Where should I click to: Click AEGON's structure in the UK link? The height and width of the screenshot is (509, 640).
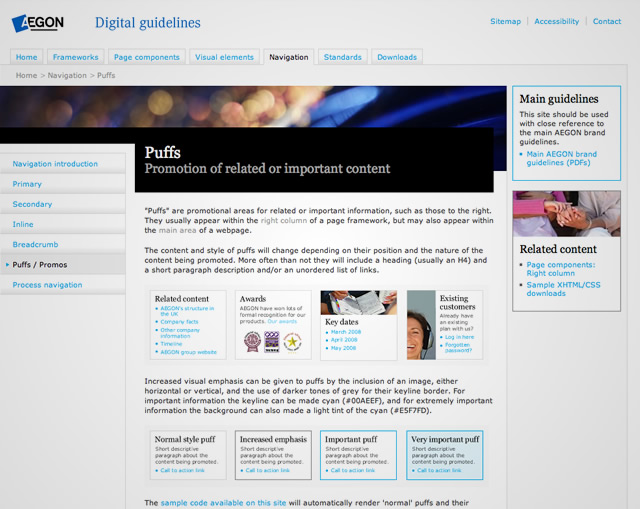pyautogui.click(x=187, y=311)
